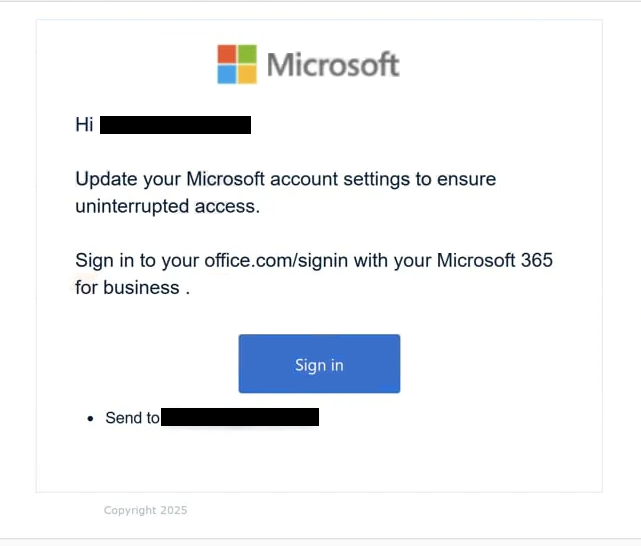Click the Microsoft wordmark text

pos(333,65)
